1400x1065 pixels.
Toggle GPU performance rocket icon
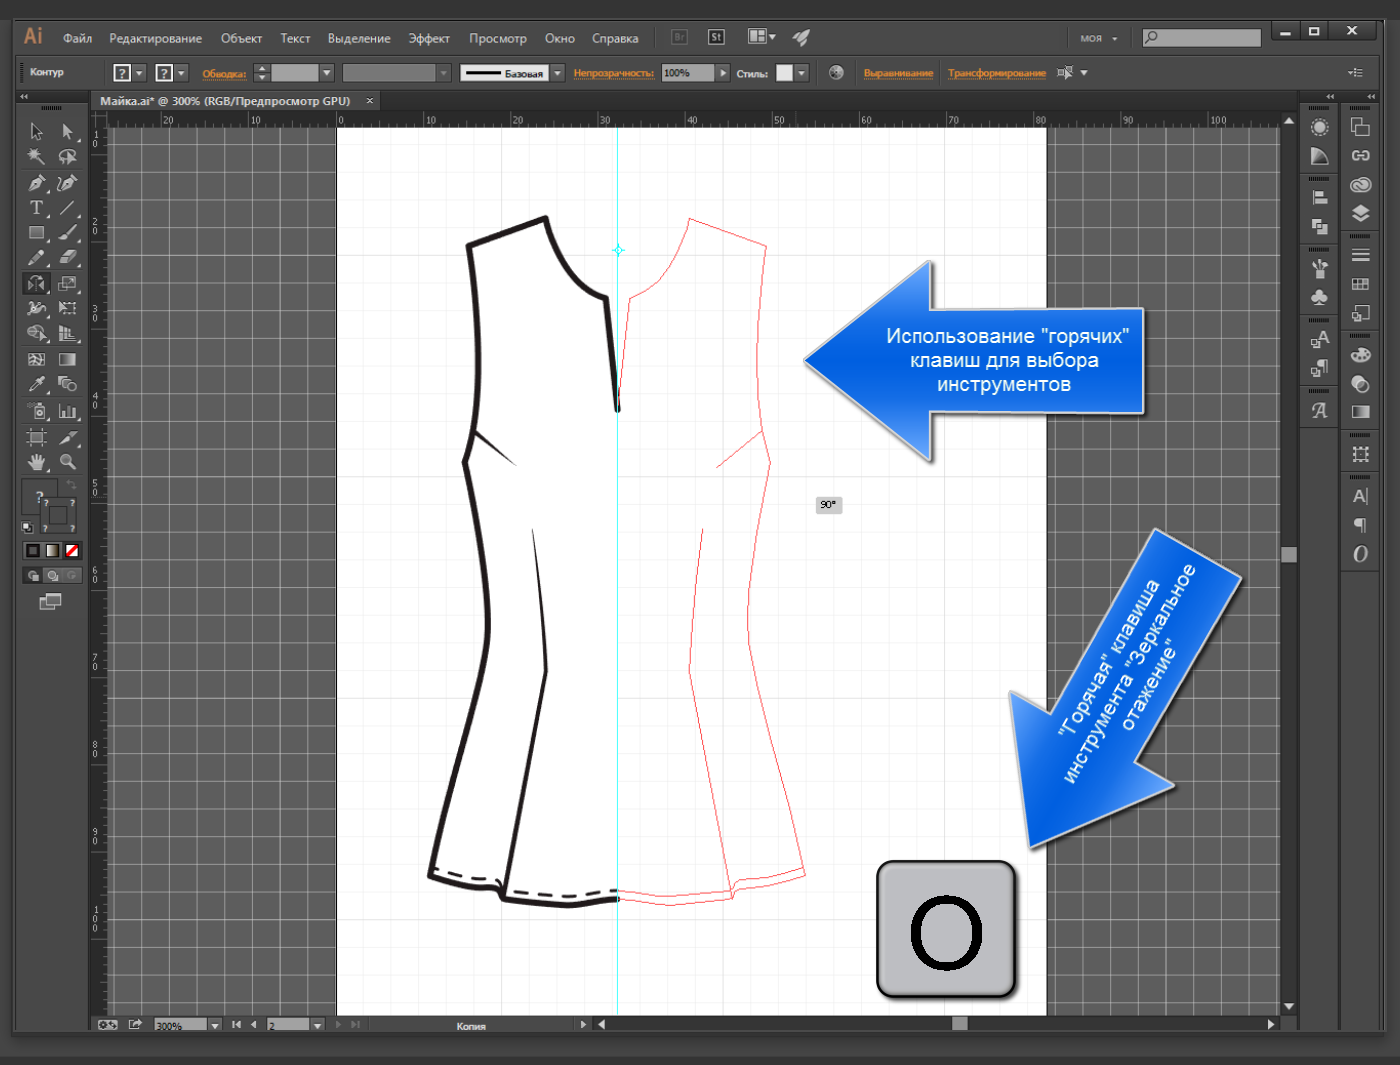coord(801,37)
